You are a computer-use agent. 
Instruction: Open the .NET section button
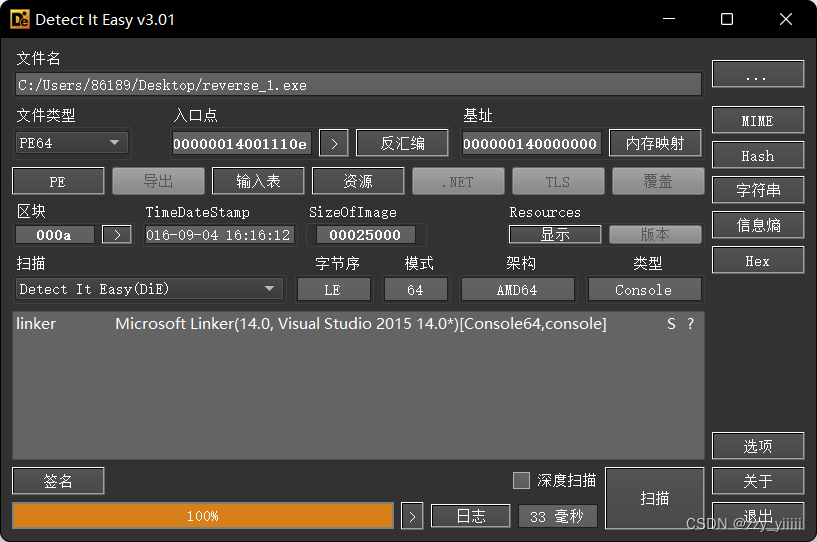pyautogui.click(x=458, y=181)
